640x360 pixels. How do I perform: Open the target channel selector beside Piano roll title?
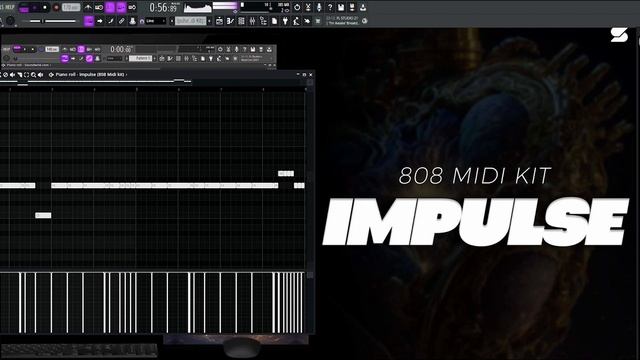click(51, 75)
